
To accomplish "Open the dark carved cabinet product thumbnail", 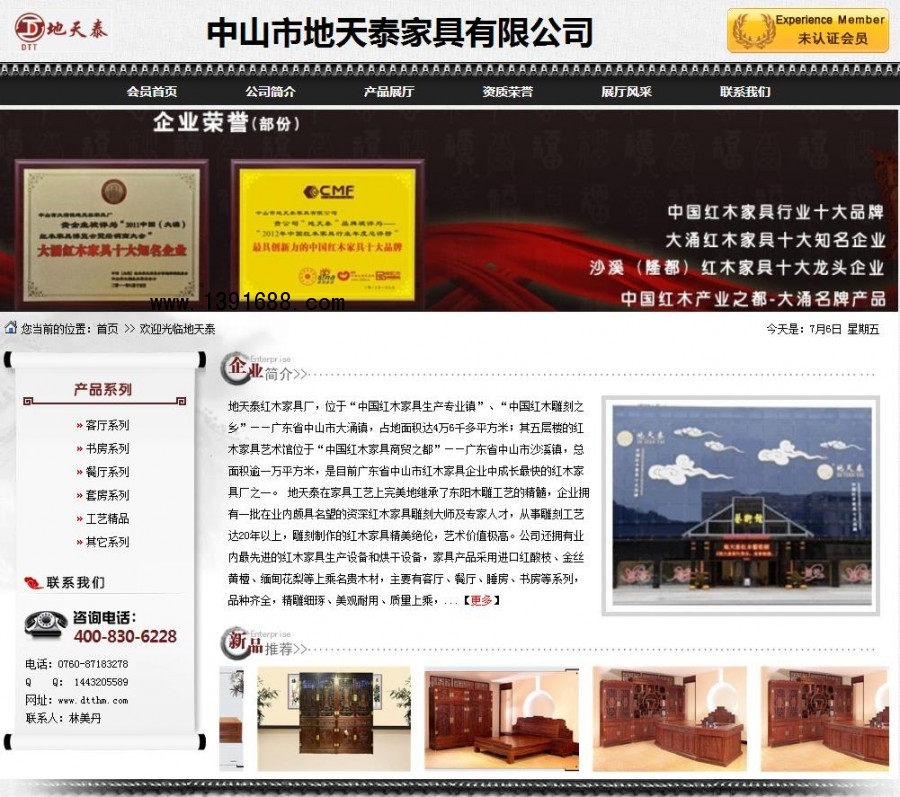I will (334, 719).
